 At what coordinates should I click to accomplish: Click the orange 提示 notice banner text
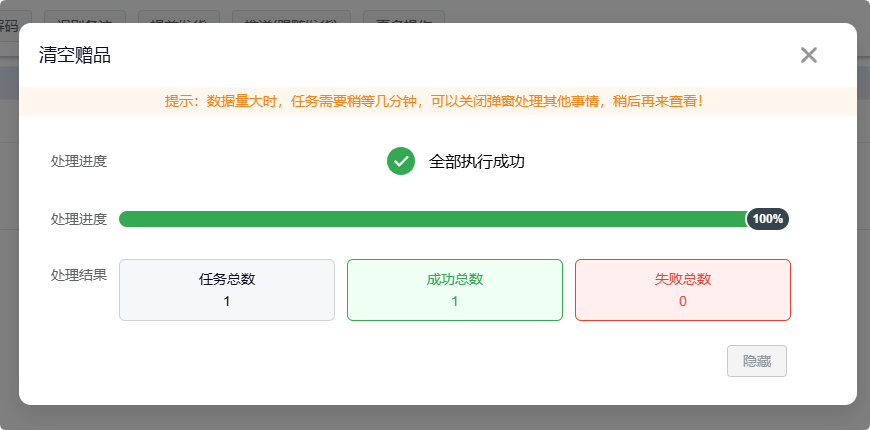[434, 102]
